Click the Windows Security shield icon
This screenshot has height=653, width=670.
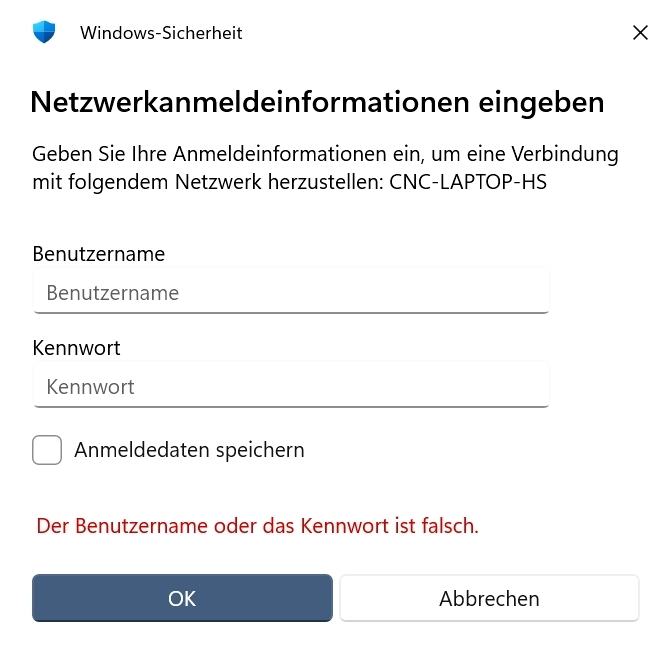point(44,32)
